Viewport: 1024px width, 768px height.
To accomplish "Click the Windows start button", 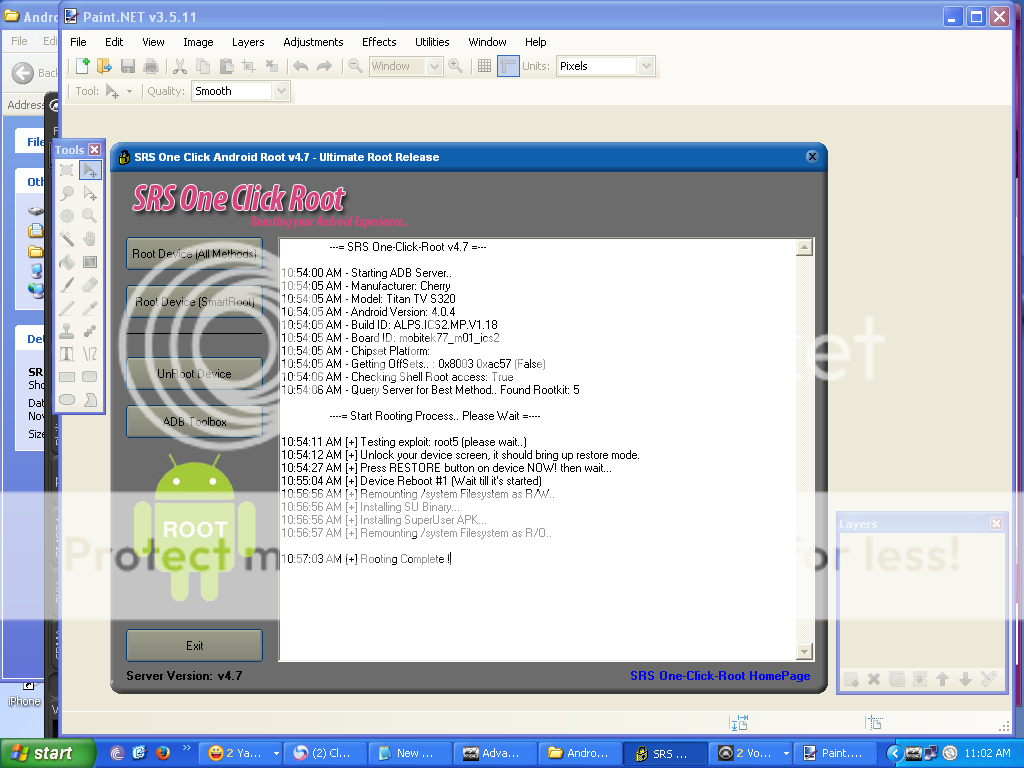I will click(41, 753).
